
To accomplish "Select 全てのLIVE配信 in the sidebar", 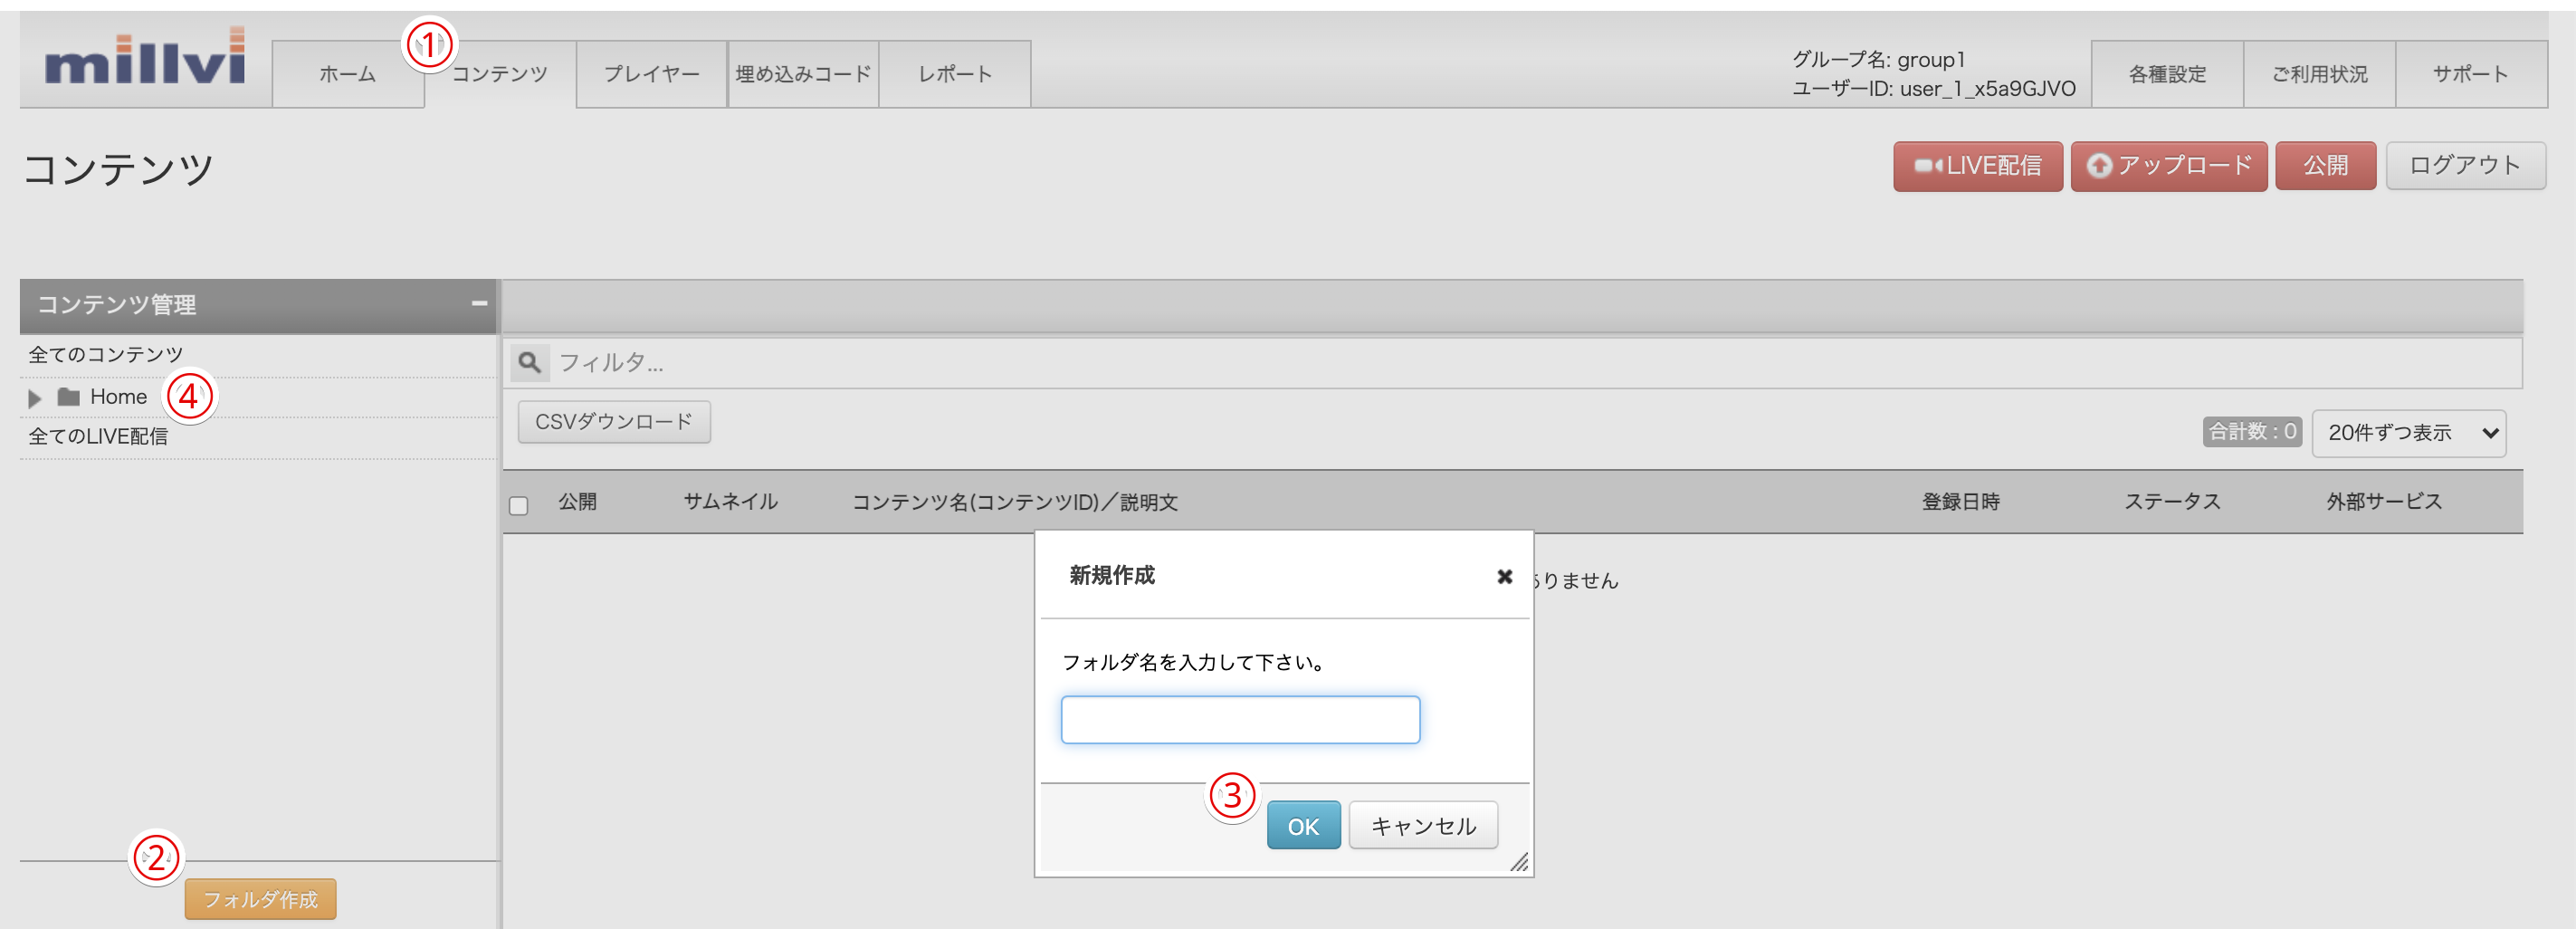I will 98,437.
